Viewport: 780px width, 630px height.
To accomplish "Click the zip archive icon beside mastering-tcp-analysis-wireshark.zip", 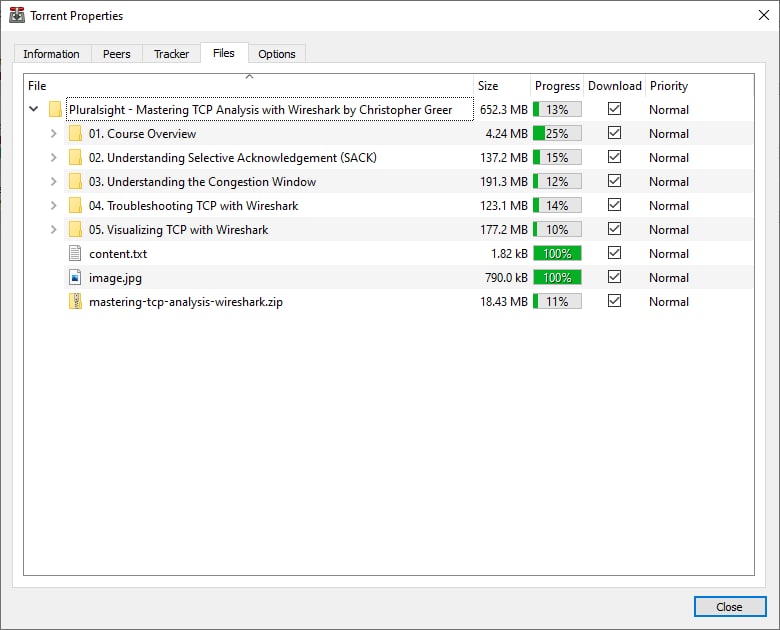I will coord(75,301).
